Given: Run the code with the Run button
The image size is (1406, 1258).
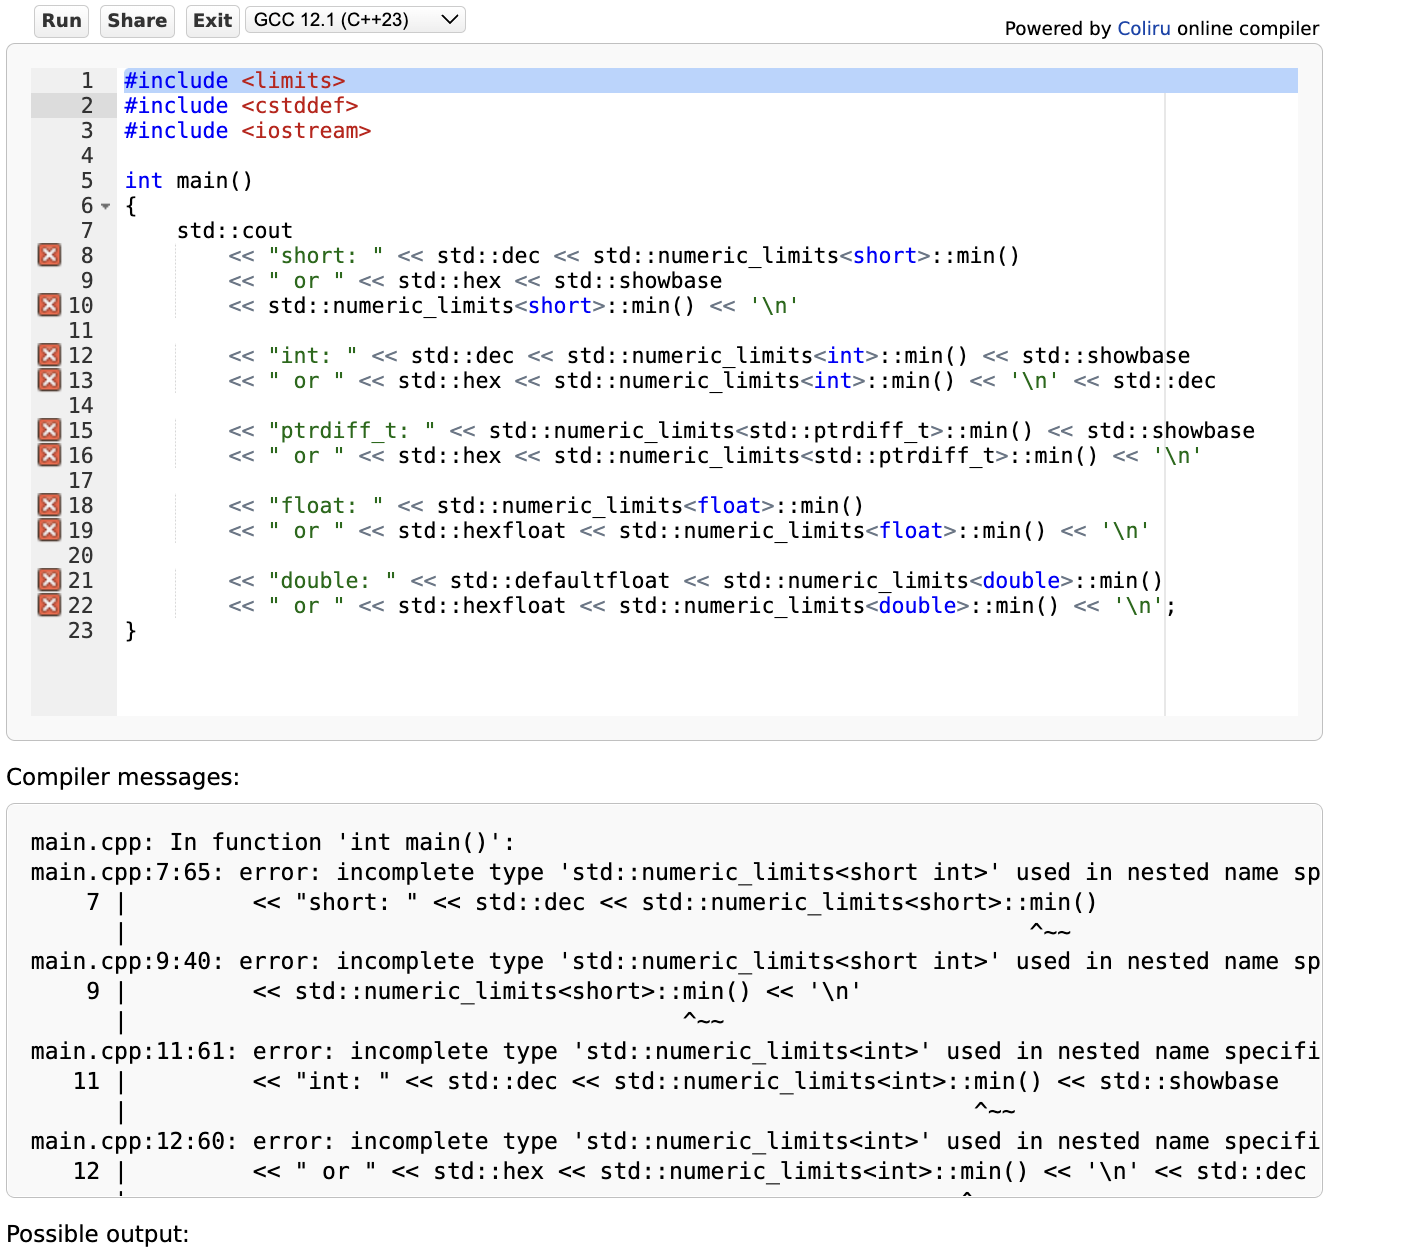Looking at the screenshot, I should pos(62,21).
